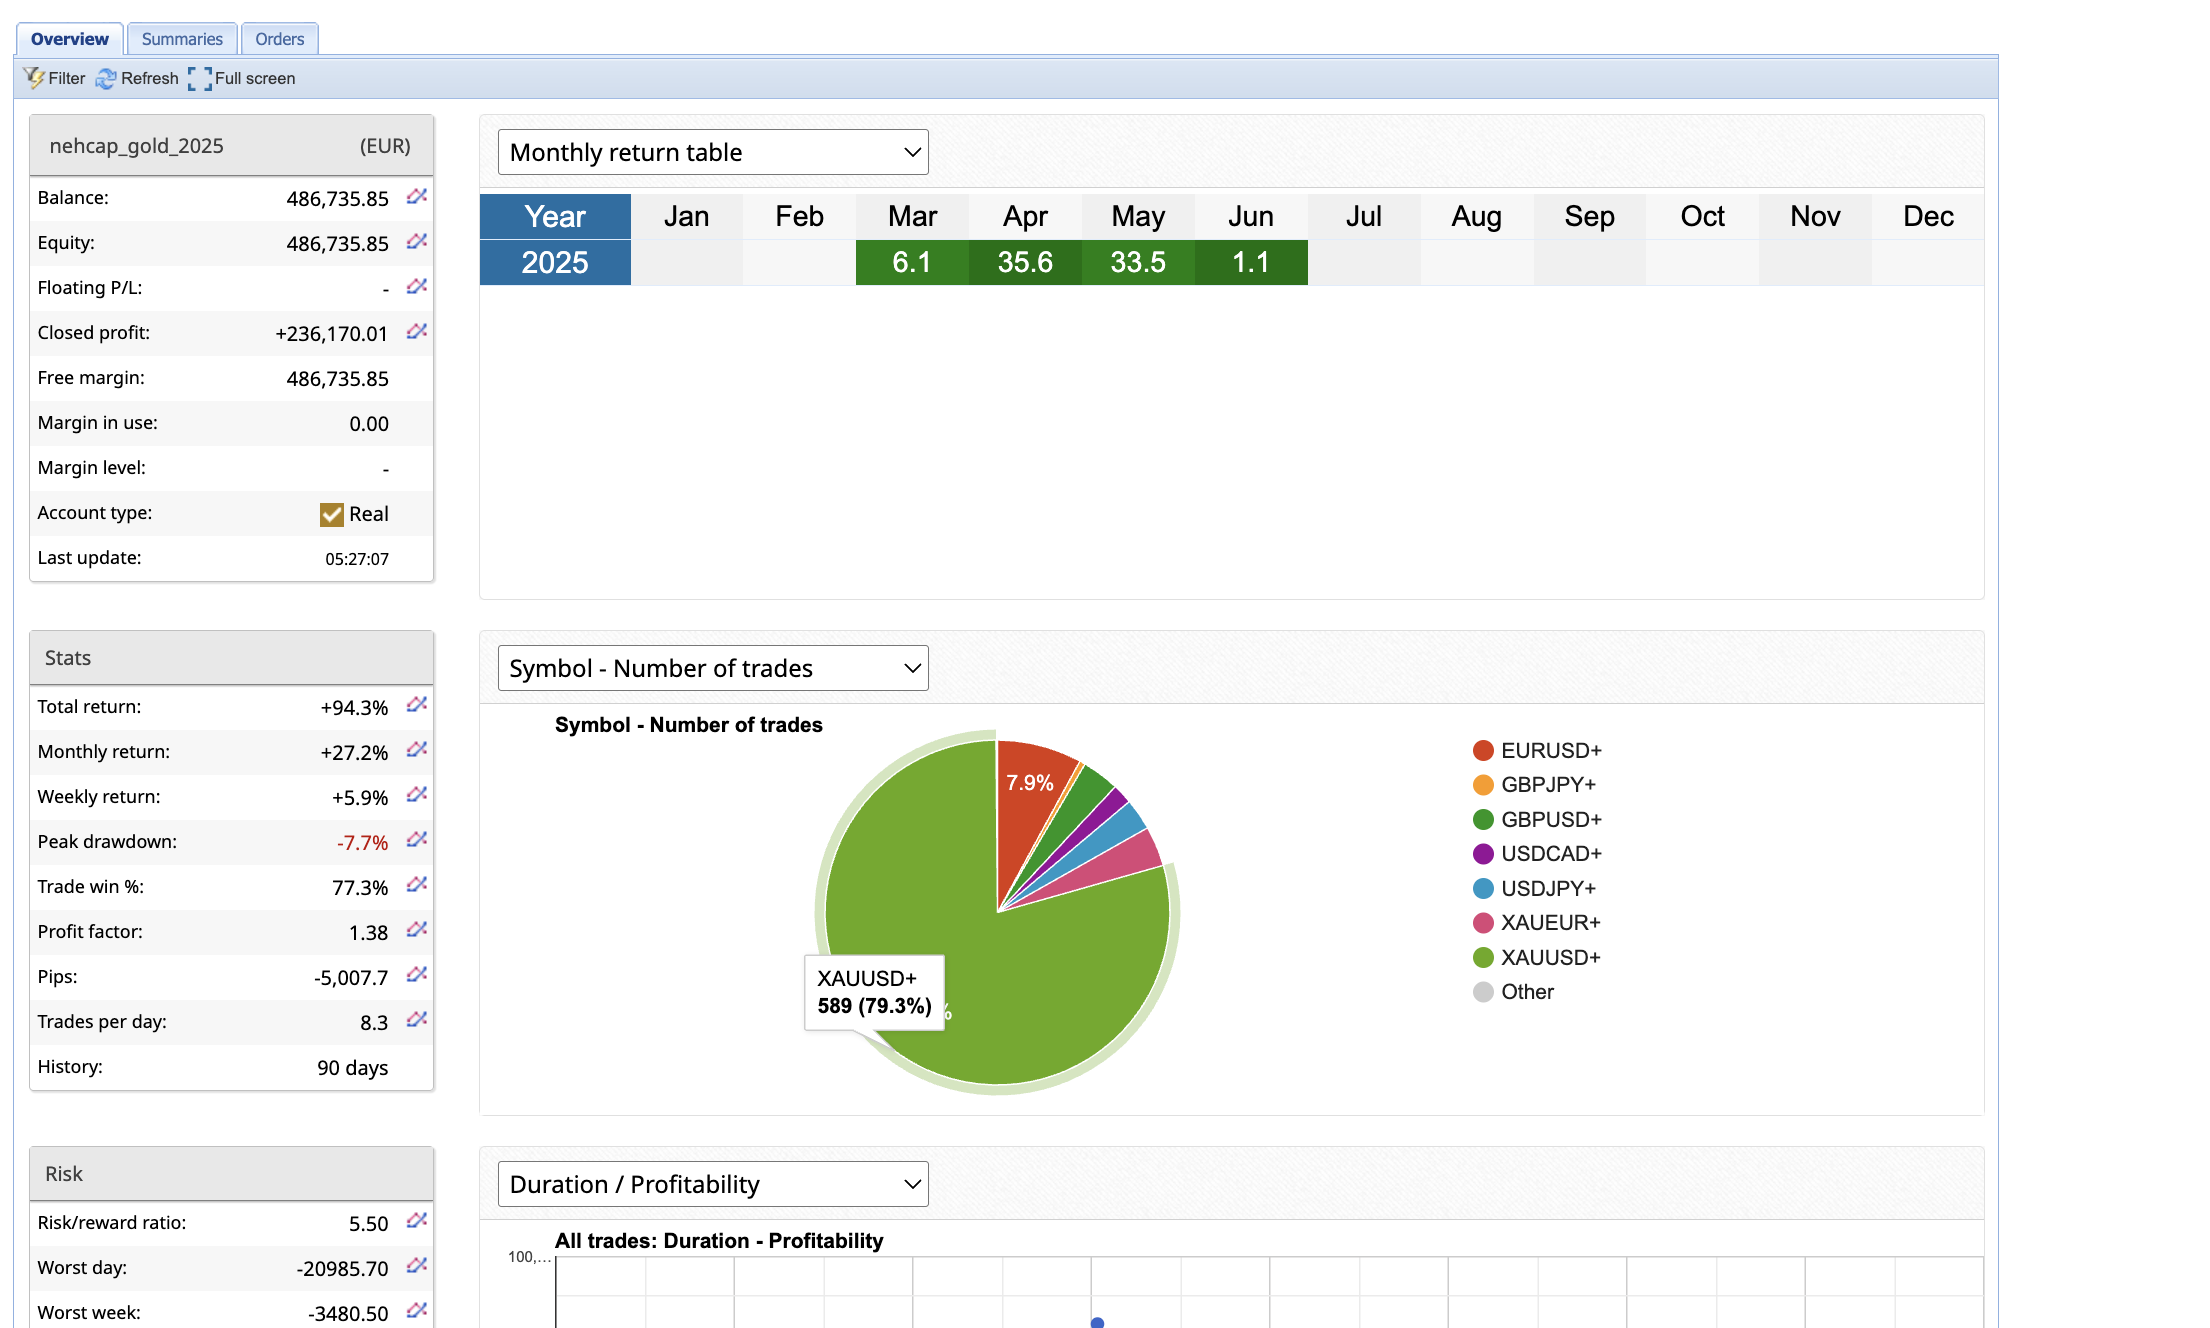
Task: Switch to the Summaries tab
Action: click(x=182, y=39)
